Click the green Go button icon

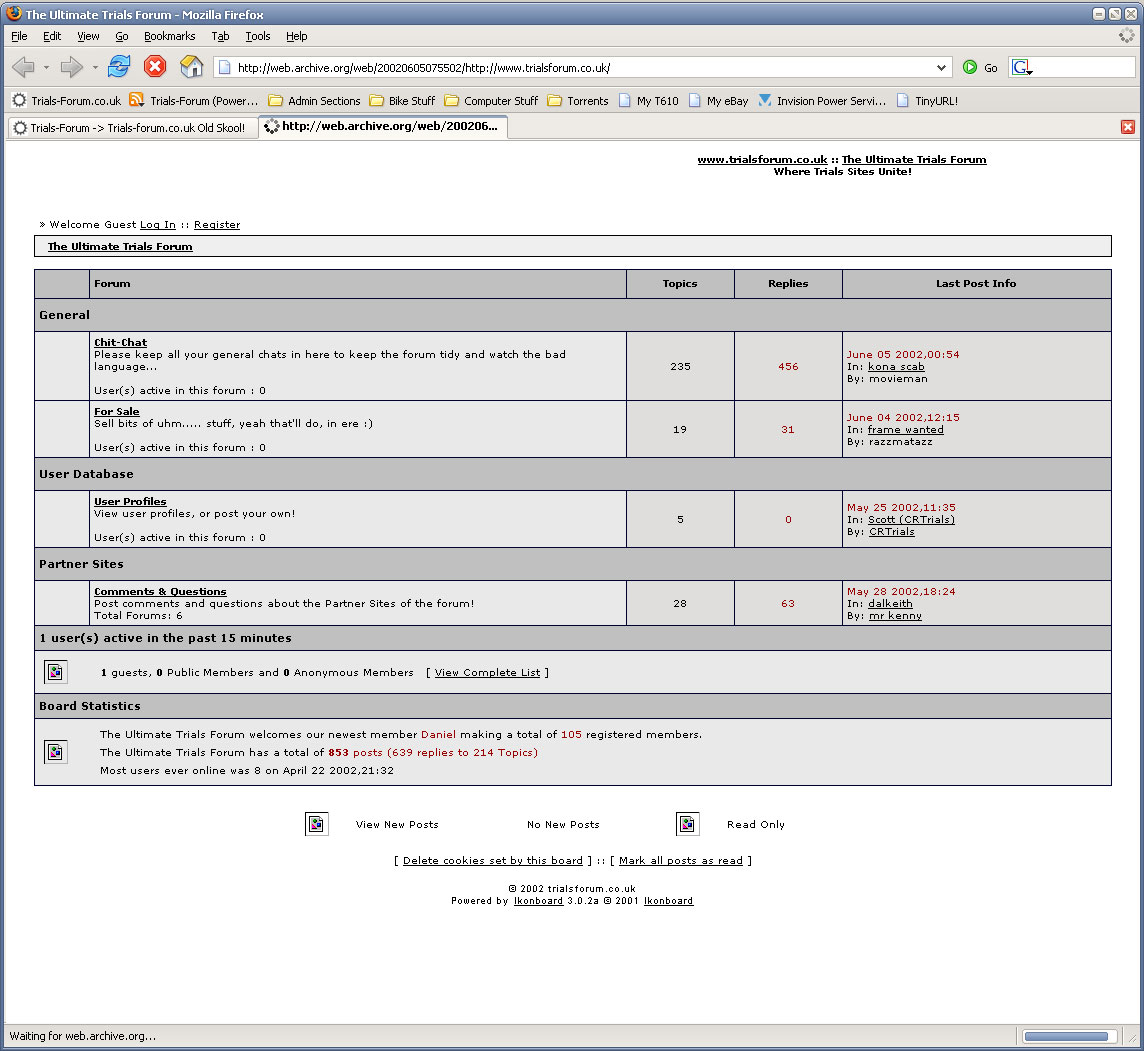coord(970,67)
